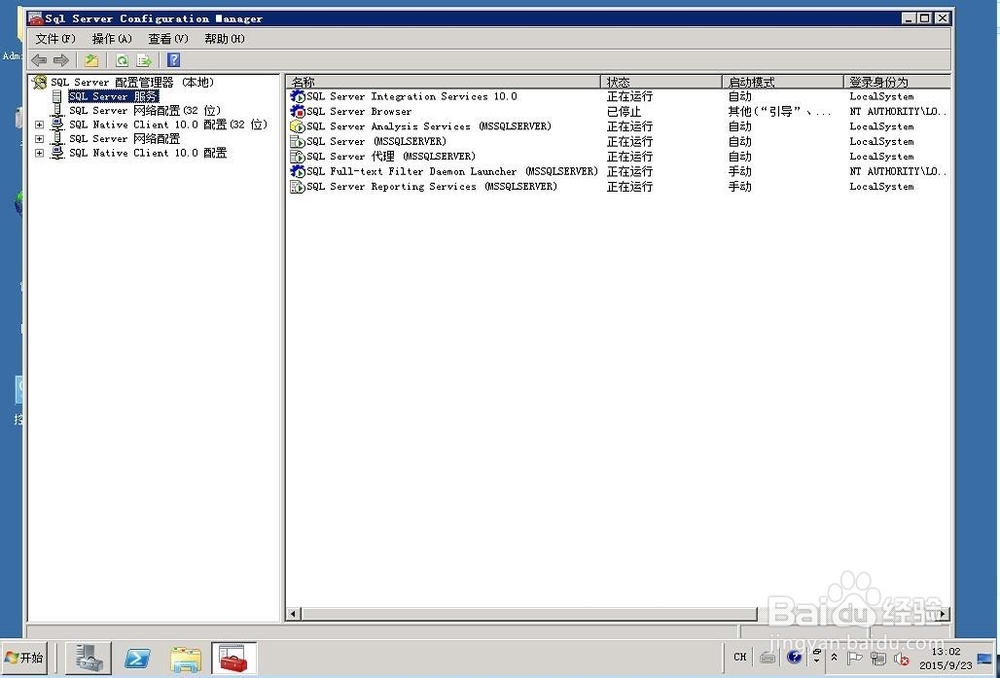The image size is (1000, 678).
Task: Expand the SQL Server 网络配置 node
Action: (x=40, y=139)
